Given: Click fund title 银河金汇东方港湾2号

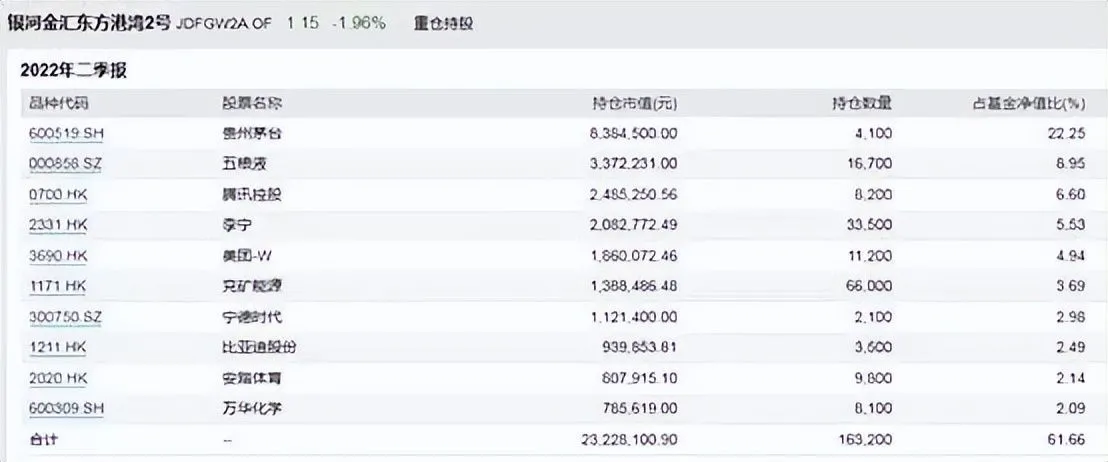Looking at the screenshot, I should pyautogui.click(x=89, y=23).
